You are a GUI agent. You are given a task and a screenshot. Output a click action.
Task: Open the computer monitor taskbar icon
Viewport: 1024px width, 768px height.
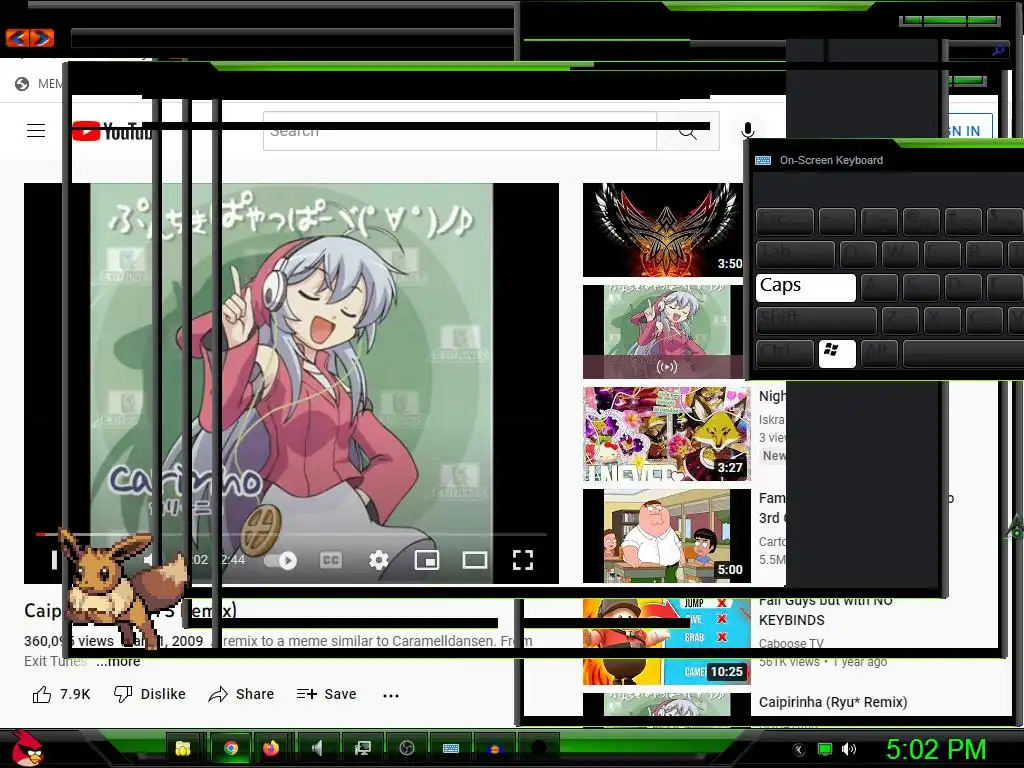362,748
